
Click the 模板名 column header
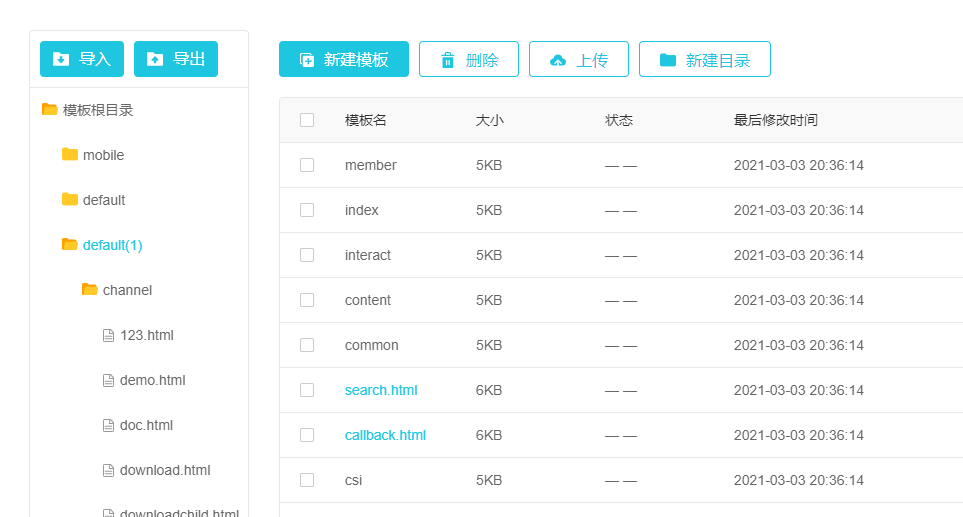tap(366, 120)
